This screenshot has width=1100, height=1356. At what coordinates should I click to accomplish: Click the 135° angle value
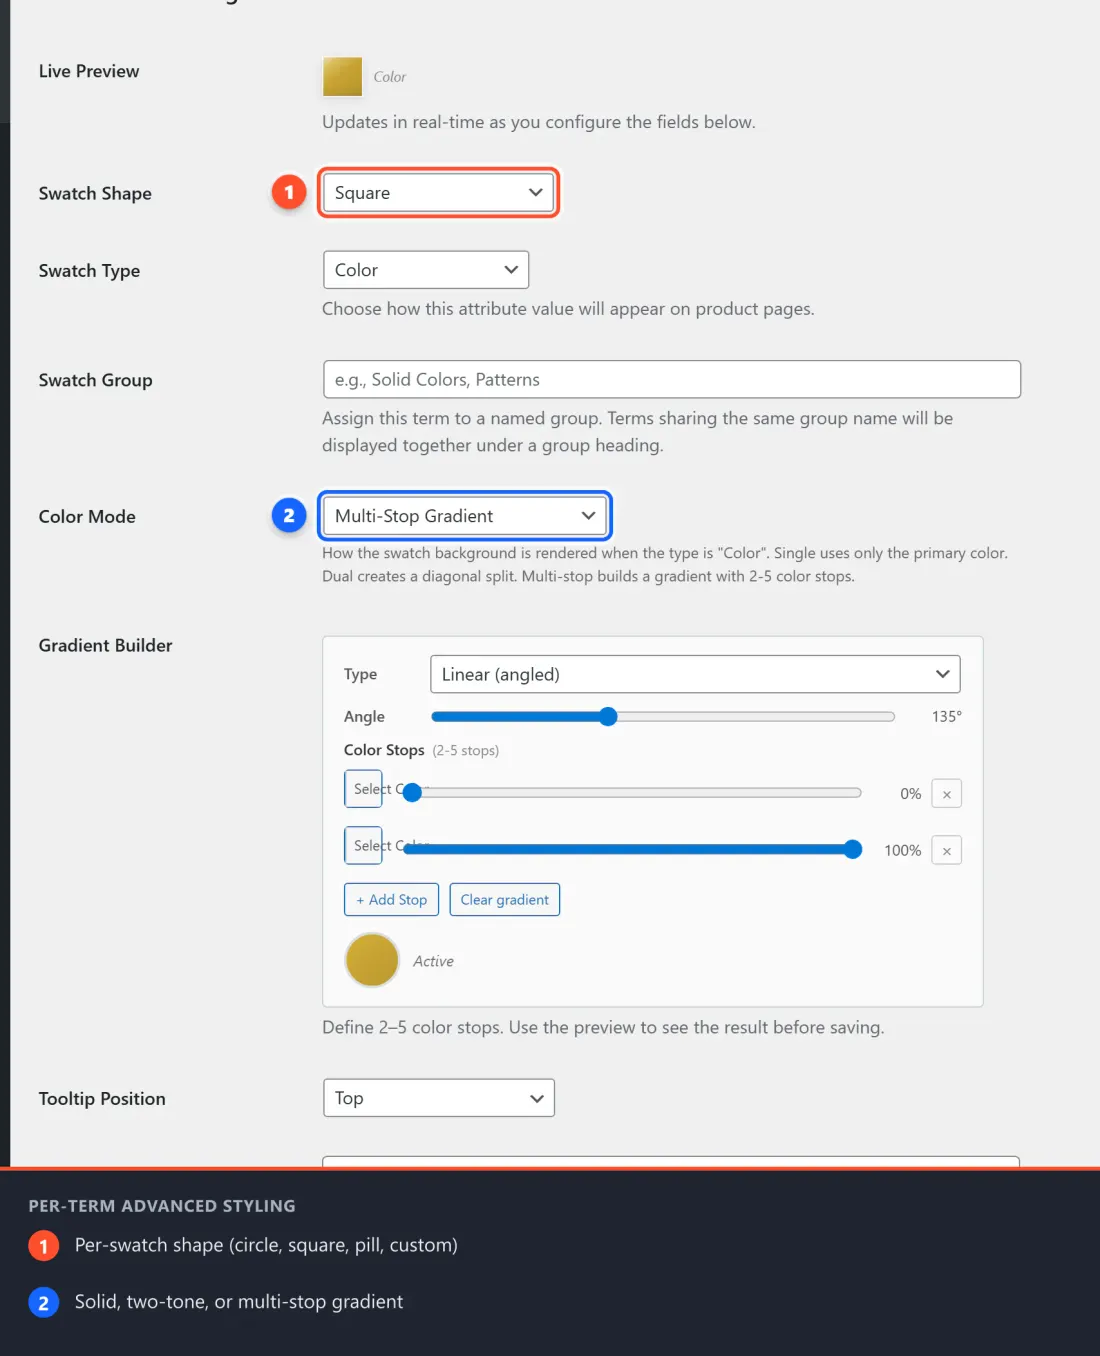(946, 716)
